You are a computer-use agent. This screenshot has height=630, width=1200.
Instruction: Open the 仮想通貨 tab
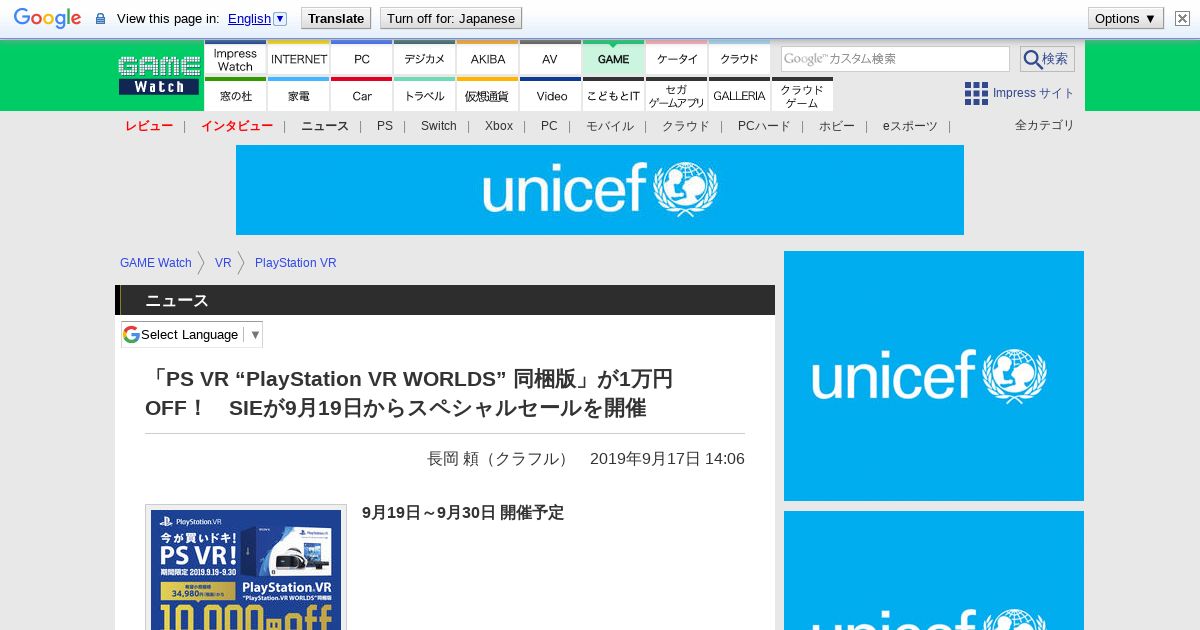pos(487,95)
